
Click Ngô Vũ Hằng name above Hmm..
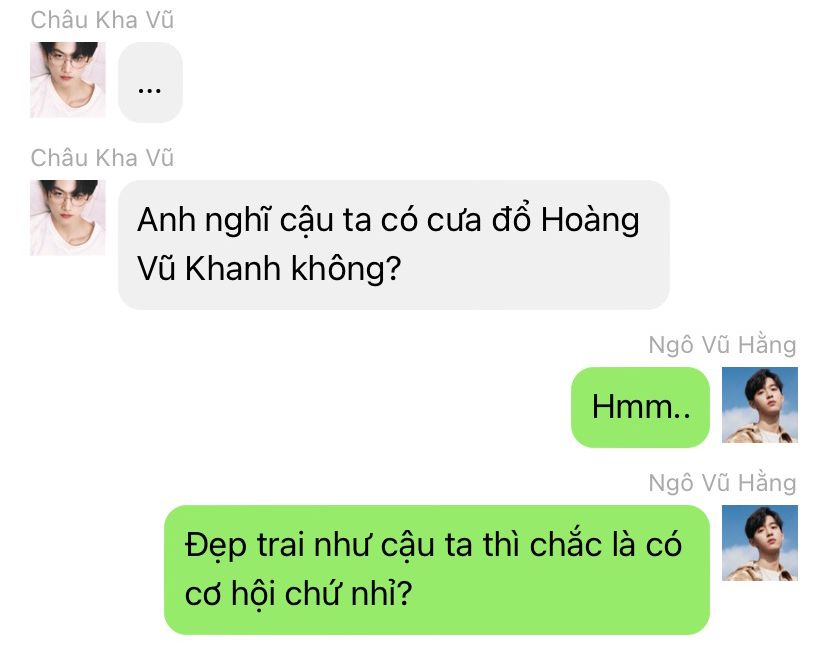coord(722,345)
